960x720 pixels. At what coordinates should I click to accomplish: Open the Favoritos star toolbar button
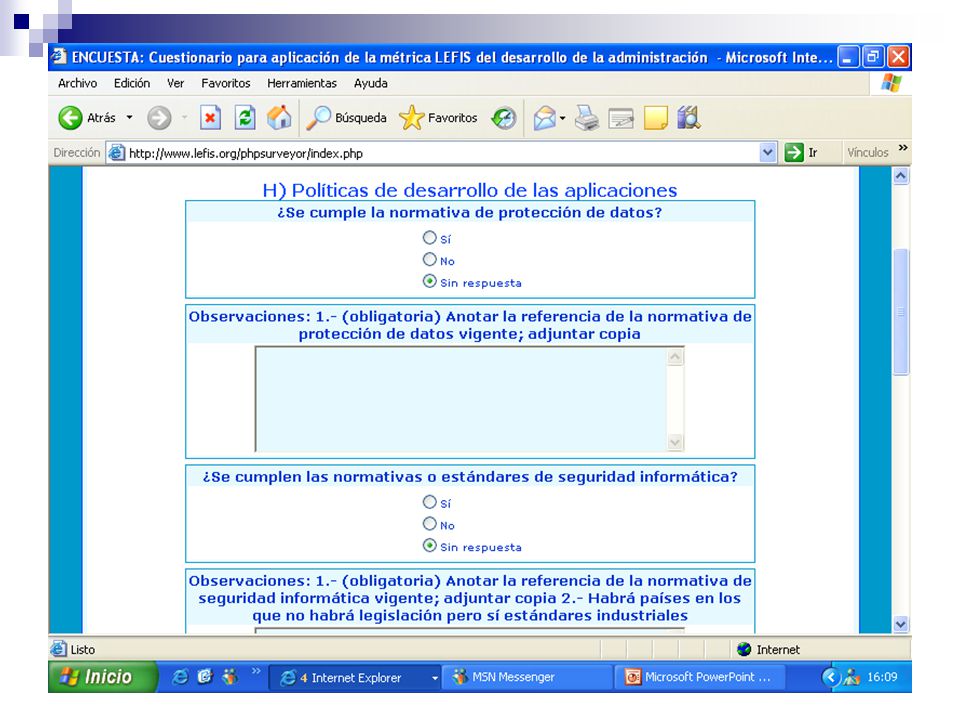(438, 118)
